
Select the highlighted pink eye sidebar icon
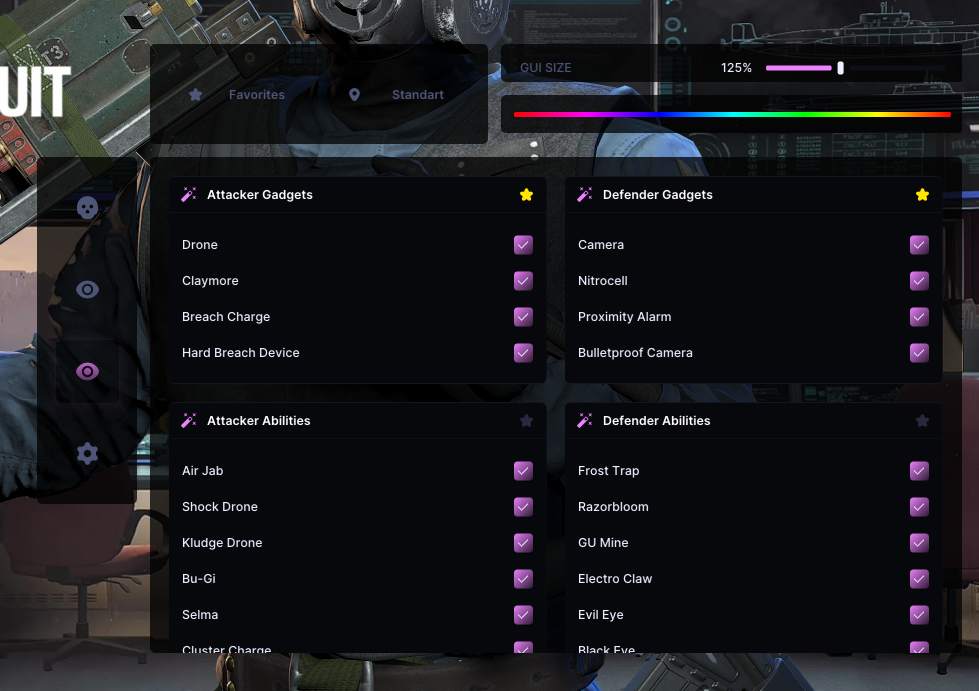[87, 372]
